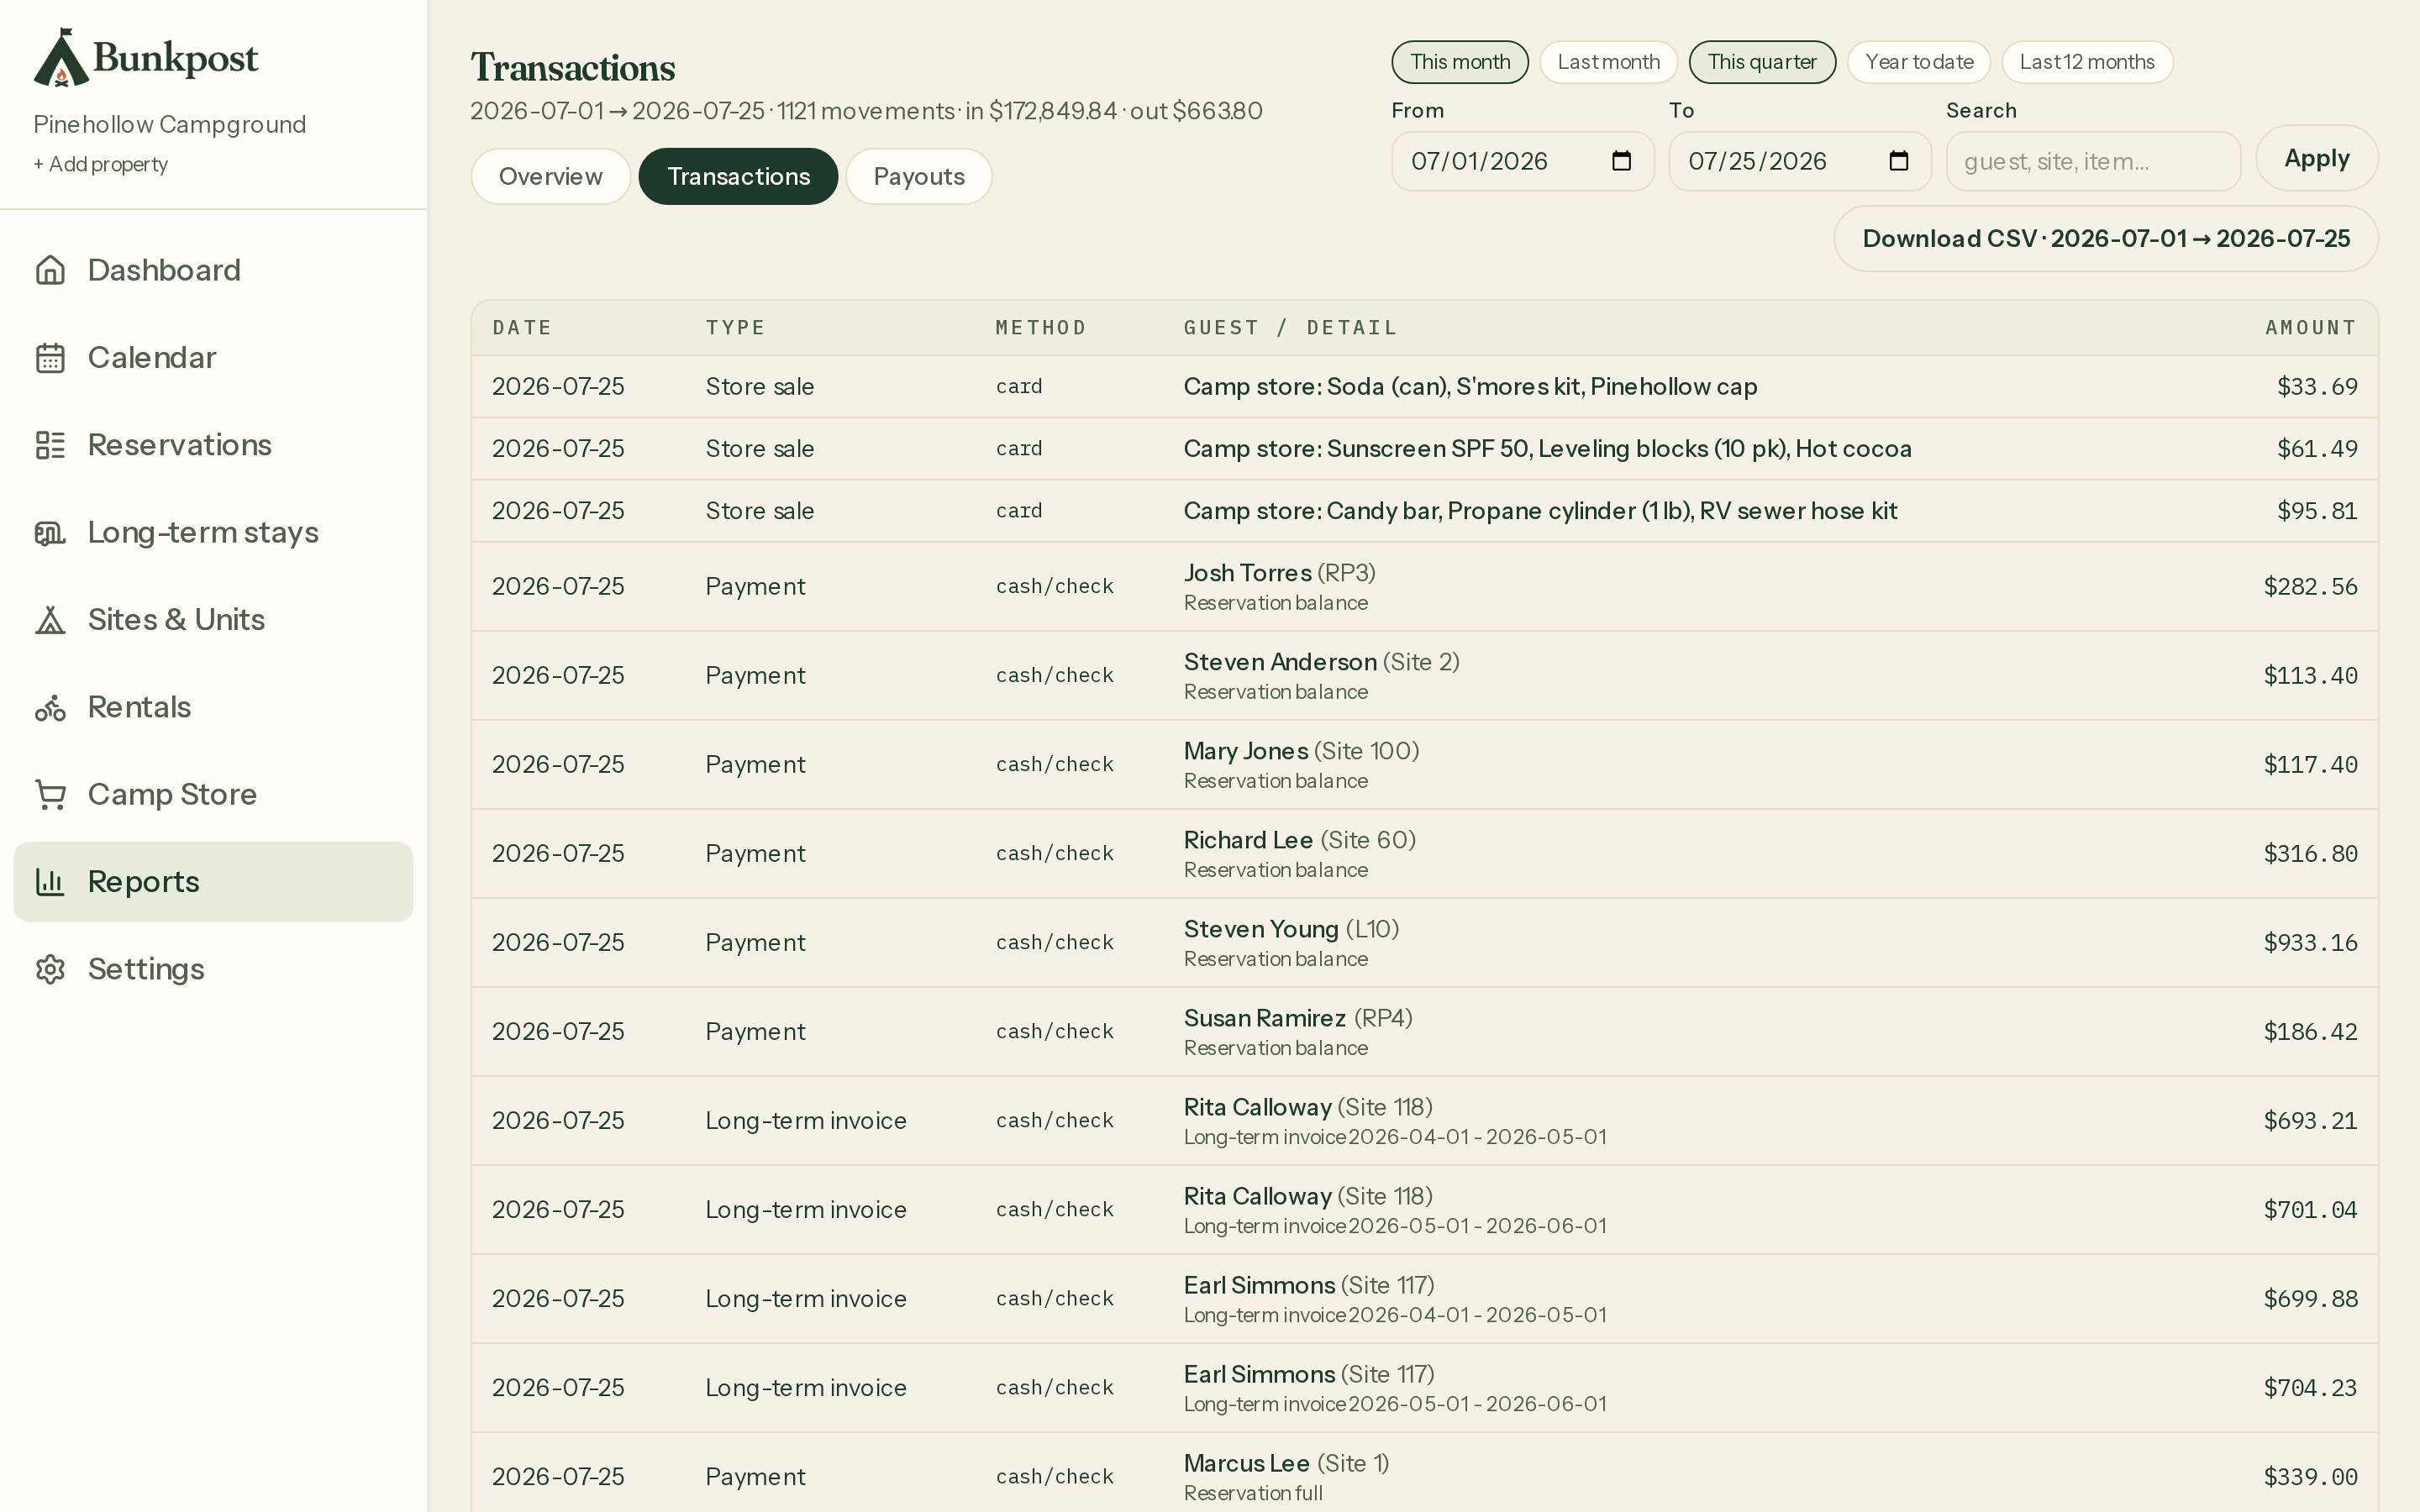The image size is (2420, 1512).
Task: Open Earl Simmons on the $699.88 invoice
Action: point(1259,1285)
